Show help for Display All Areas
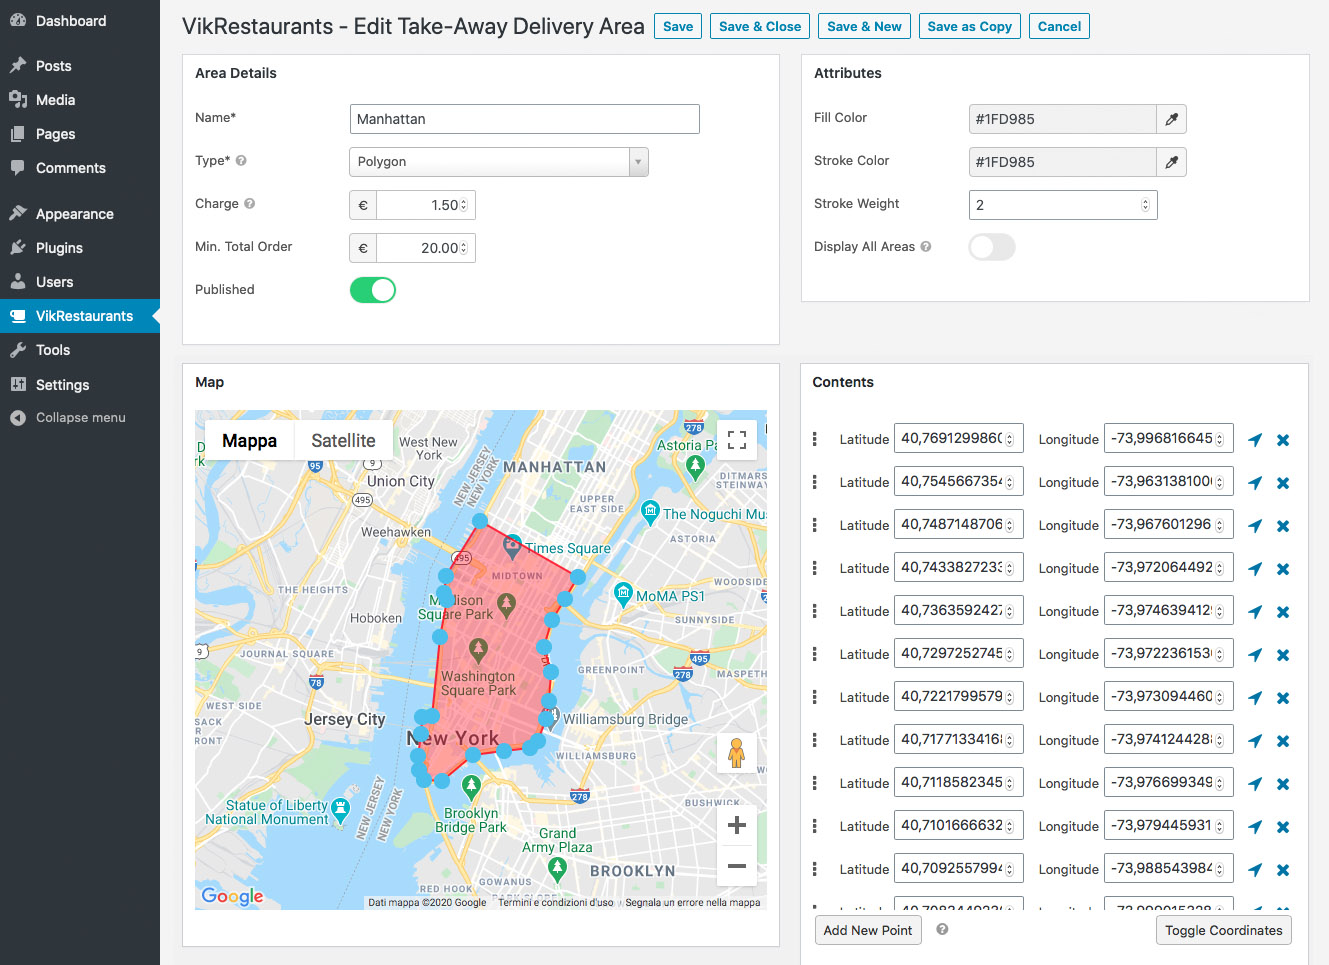1329x965 pixels. (926, 246)
